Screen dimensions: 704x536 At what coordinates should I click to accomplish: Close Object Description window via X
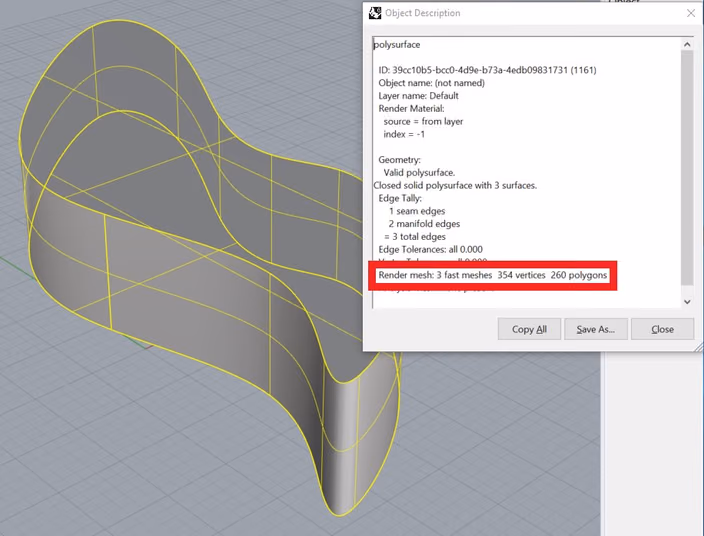[691, 13]
